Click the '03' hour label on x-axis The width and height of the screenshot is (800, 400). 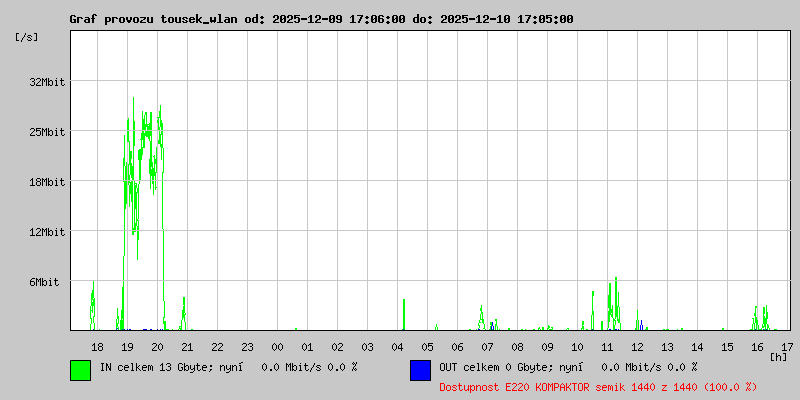pos(367,347)
